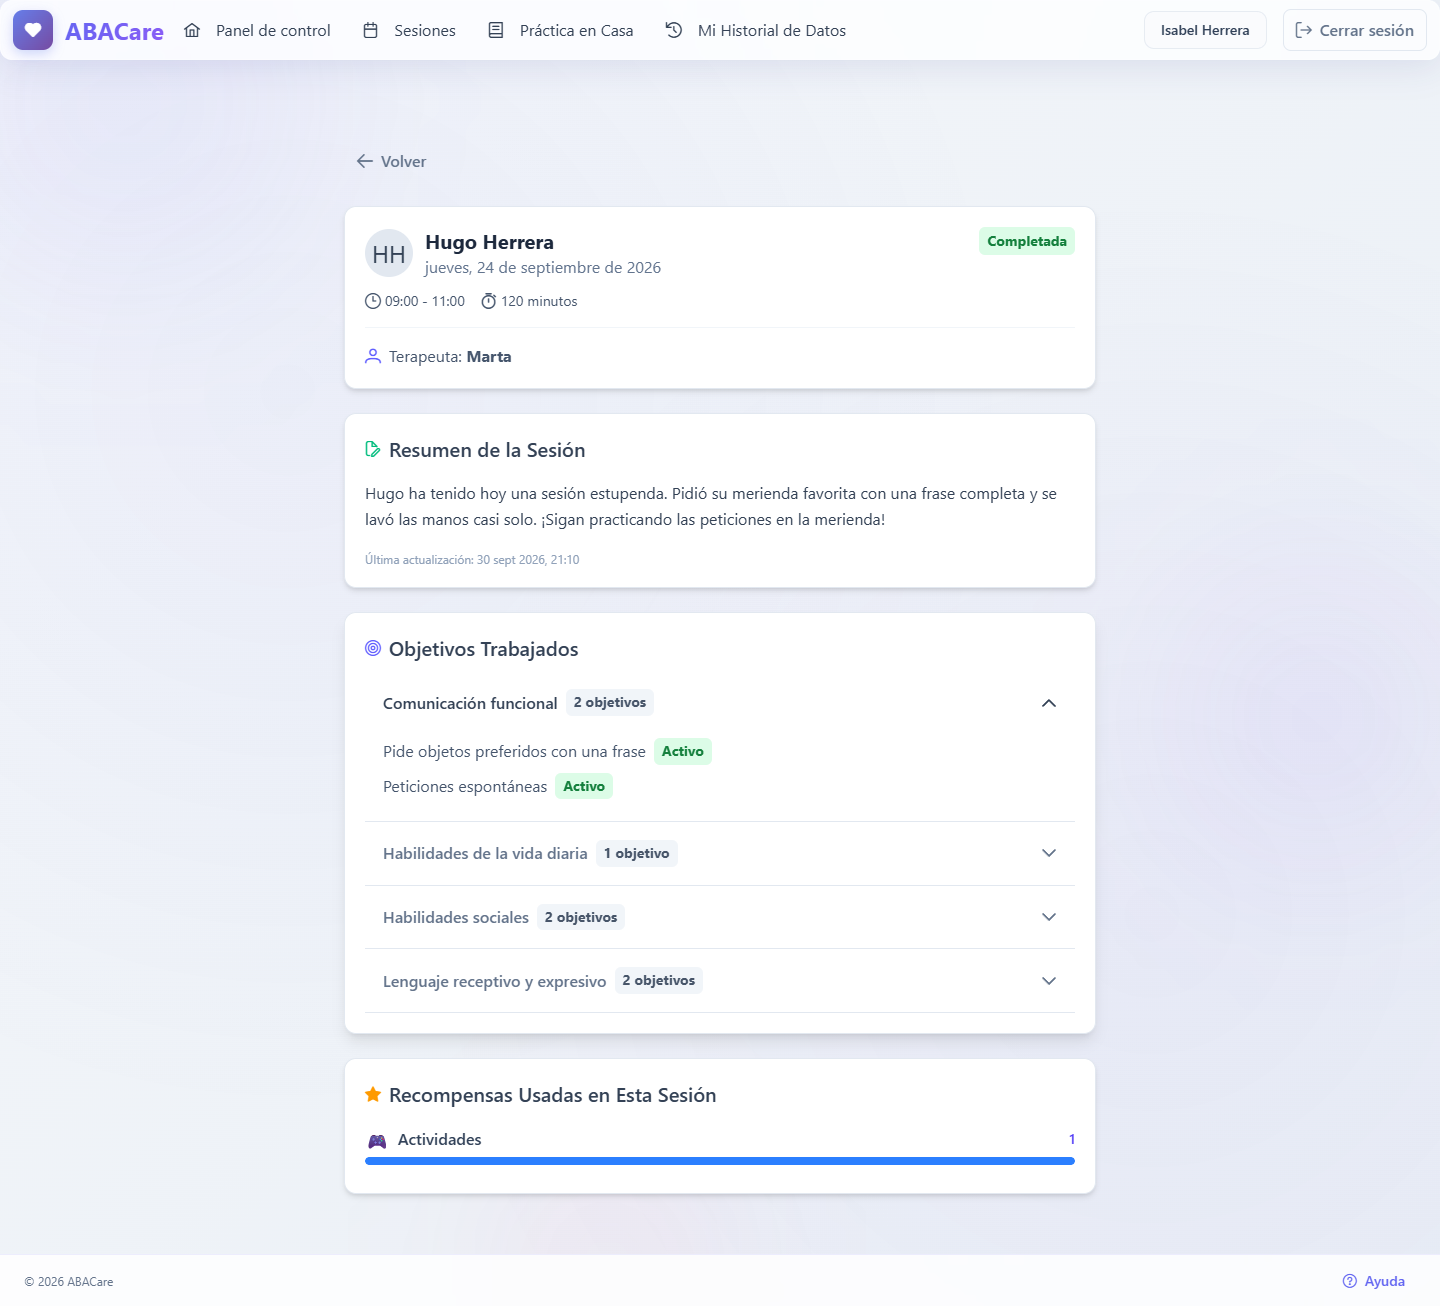Click the calendar icon beside Sesiones
Image resolution: width=1440 pixels, height=1306 pixels.
370,30
